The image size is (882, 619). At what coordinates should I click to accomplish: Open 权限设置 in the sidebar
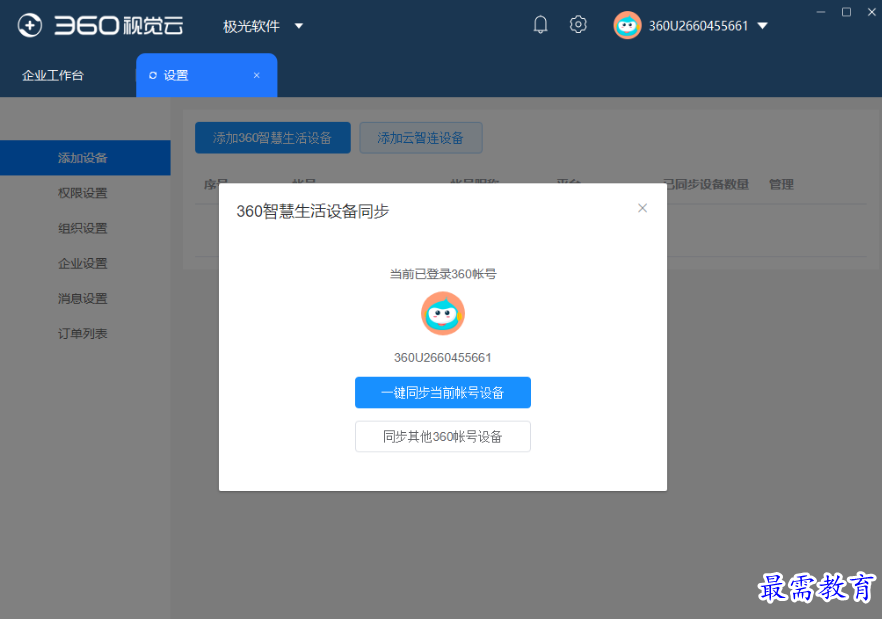pyautogui.click(x=85, y=193)
